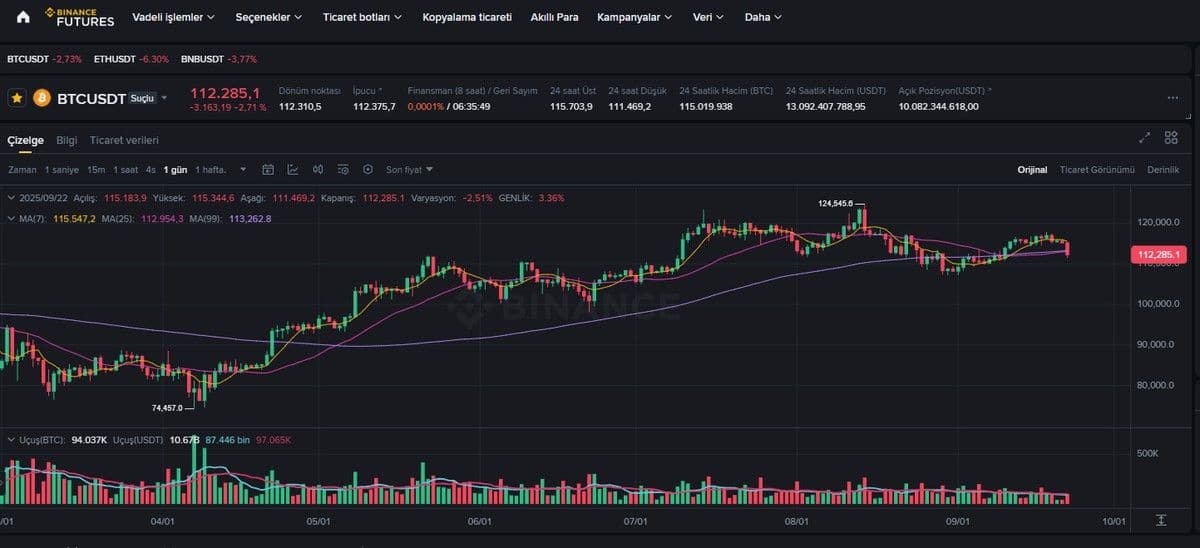
Task: Select the 1 hafta interval
Action: (211, 170)
